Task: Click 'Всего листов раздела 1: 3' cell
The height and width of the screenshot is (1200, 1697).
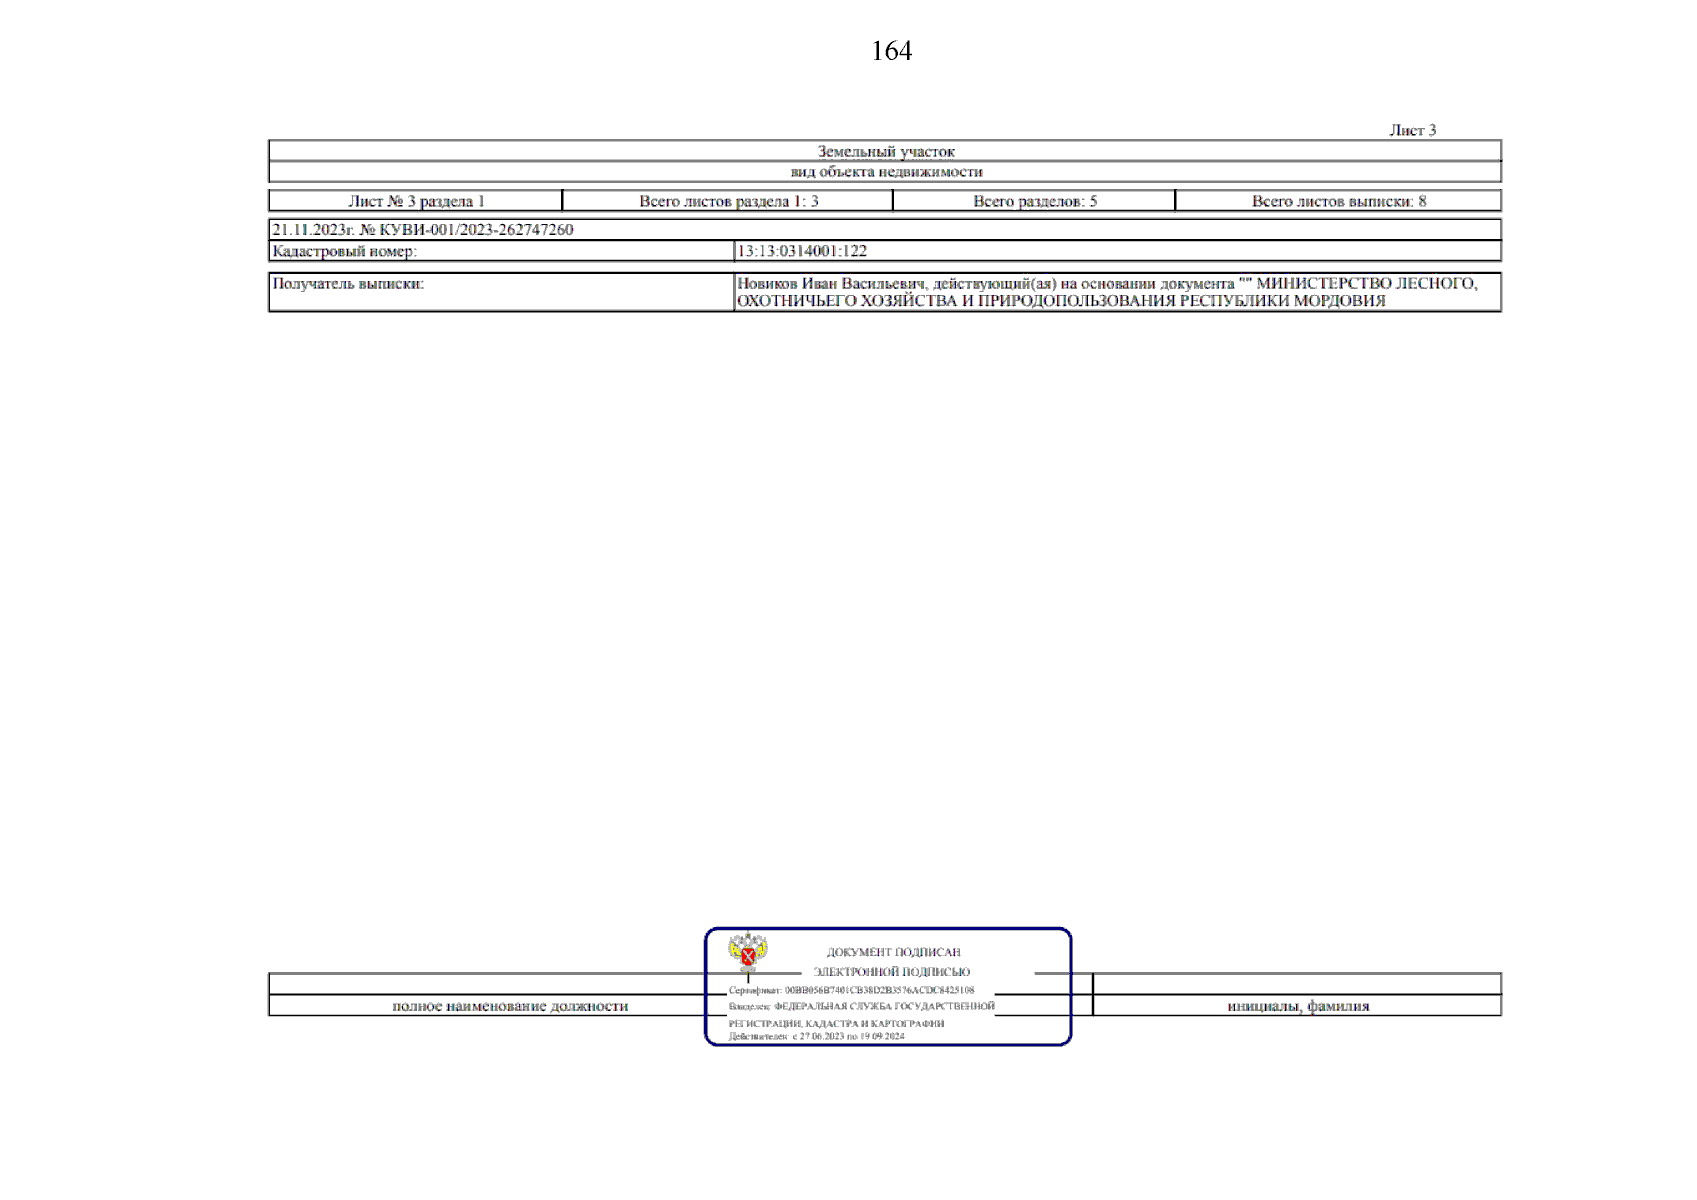Action: [x=728, y=201]
